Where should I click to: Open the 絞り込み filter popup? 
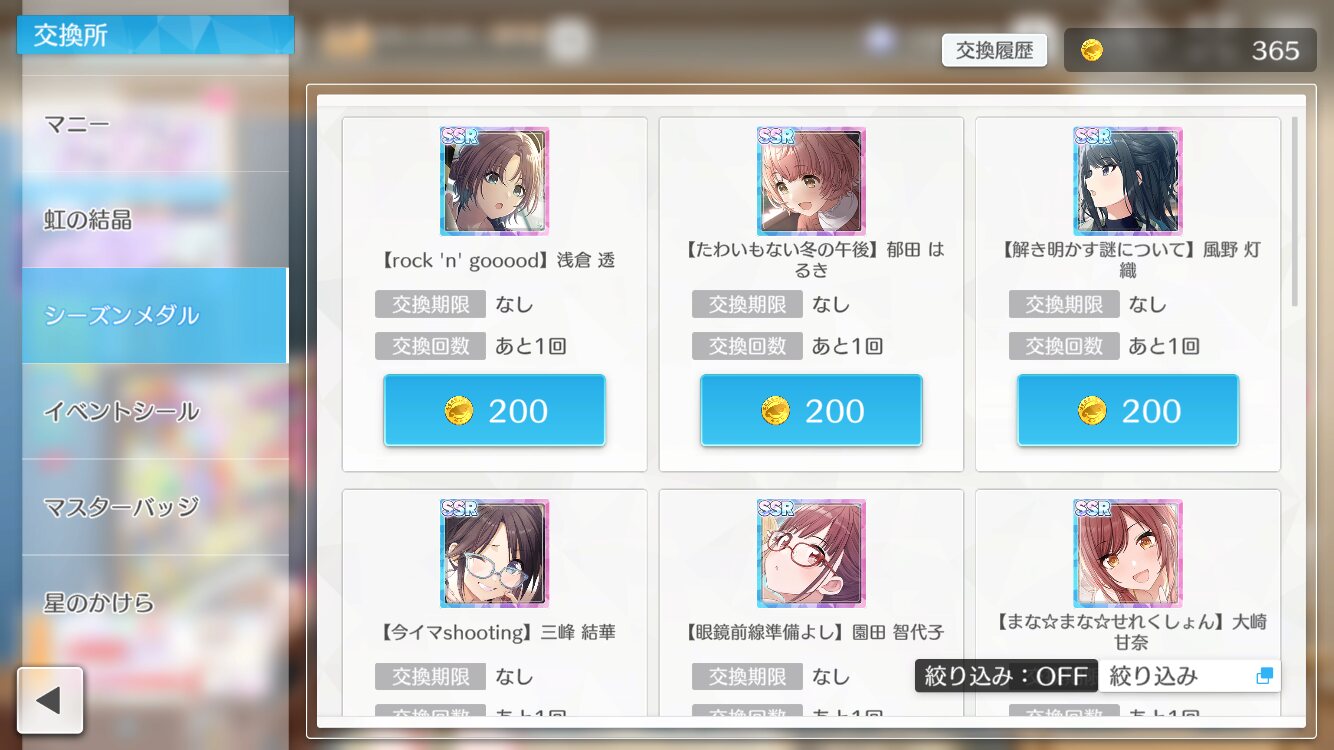1189,676
